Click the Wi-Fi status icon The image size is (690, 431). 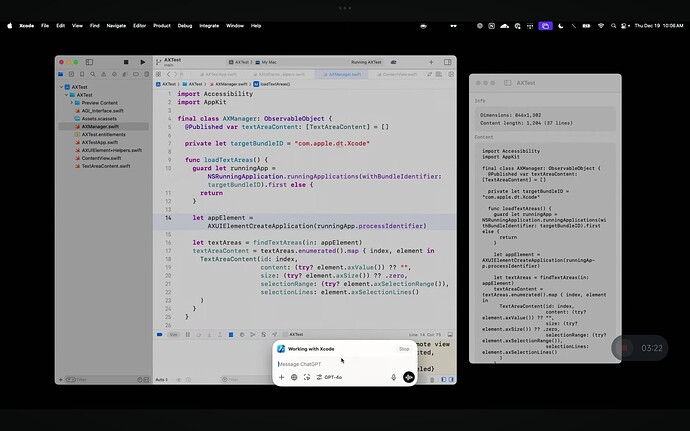pyautogui.click(x=601, y=26)
